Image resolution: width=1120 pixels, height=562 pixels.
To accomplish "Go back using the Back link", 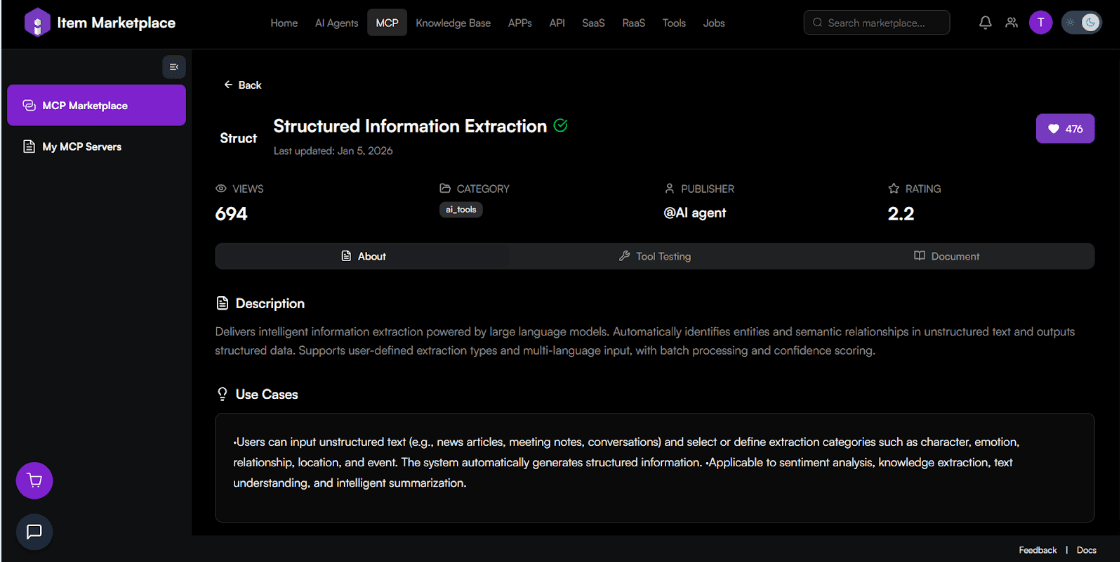I will coord(242,85).
